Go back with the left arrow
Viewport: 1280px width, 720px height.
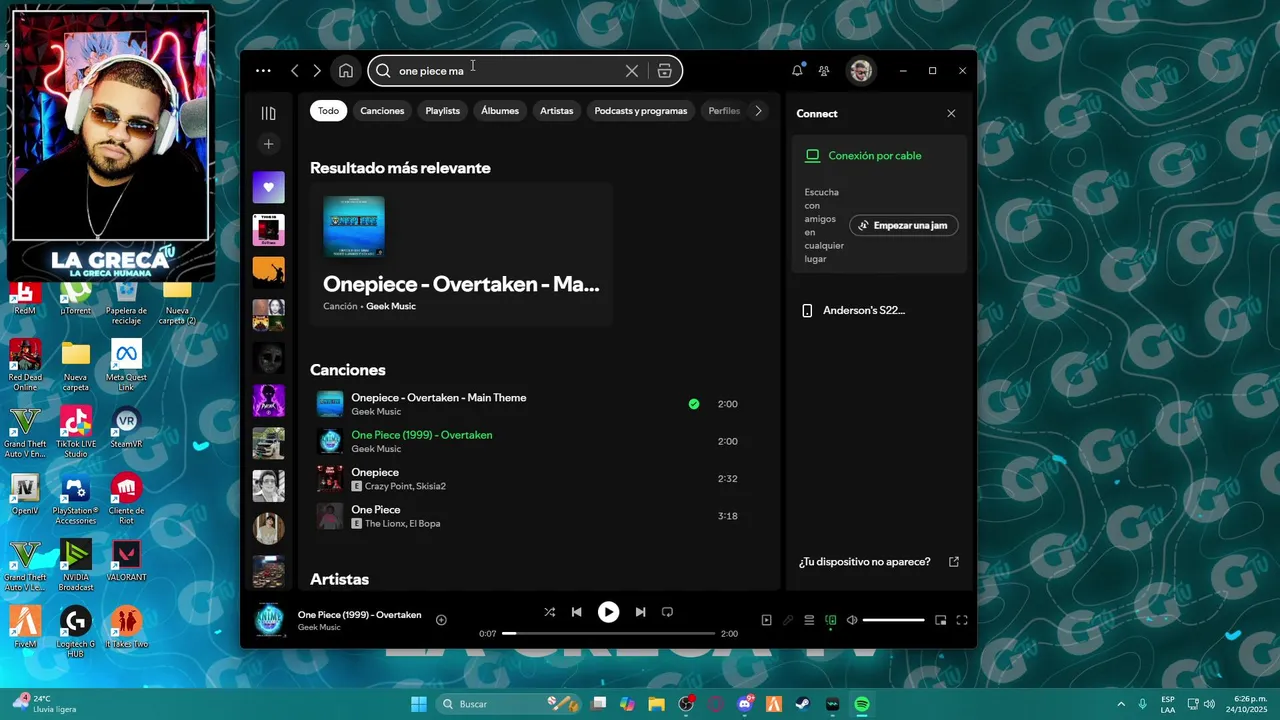[x=294, y=71]
